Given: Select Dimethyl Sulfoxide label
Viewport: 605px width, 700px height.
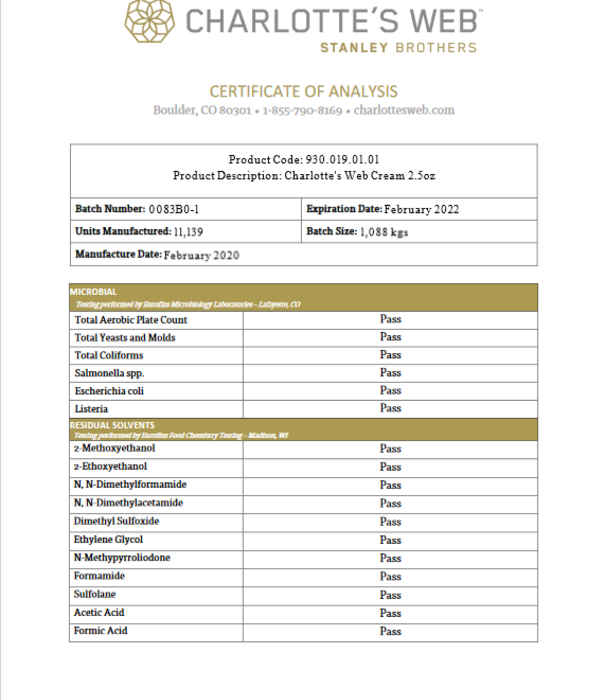Looking at the screenshot, I should tap(117, 521).
